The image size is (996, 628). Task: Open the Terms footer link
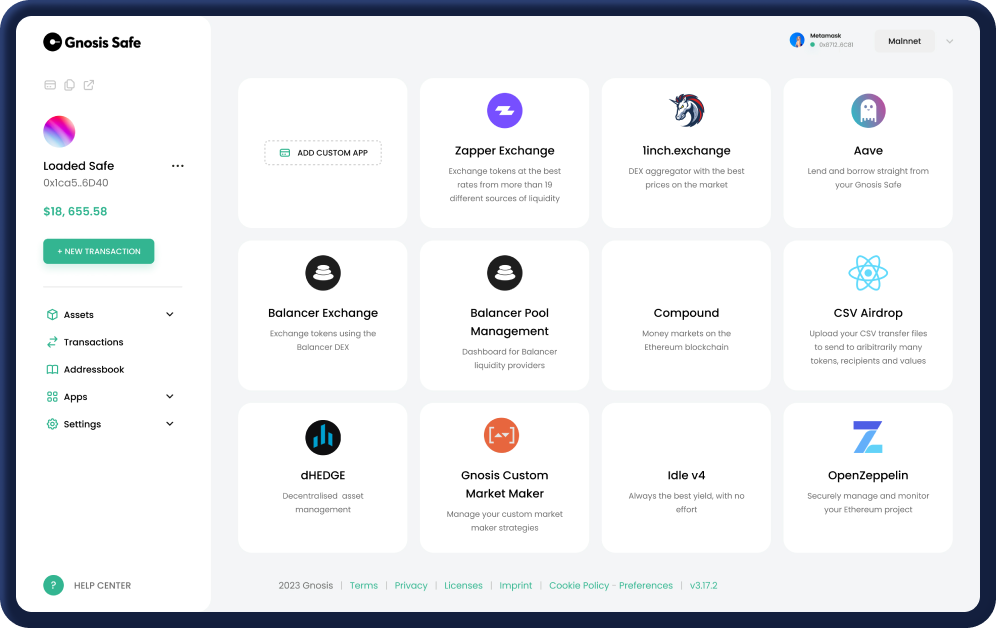pyautogui.click(x=363, y=585)
